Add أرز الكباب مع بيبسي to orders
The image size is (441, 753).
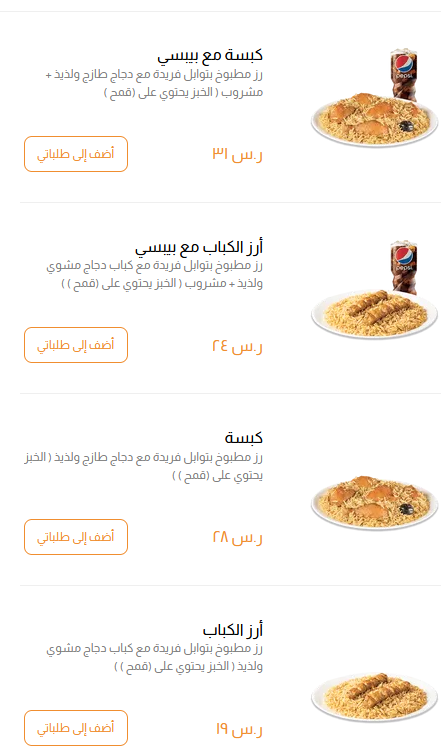point(76,345)
